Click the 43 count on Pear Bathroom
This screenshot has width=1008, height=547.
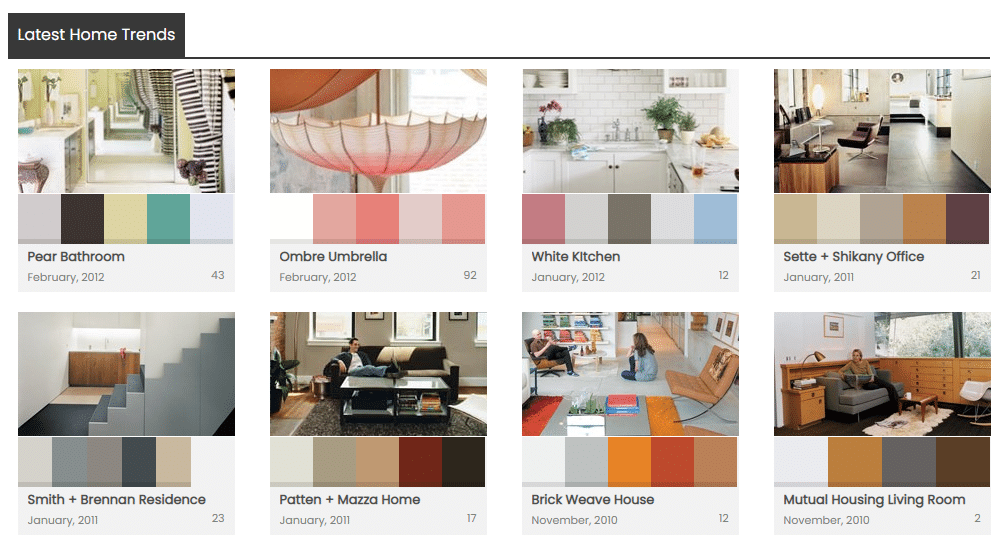click(218, 275)
